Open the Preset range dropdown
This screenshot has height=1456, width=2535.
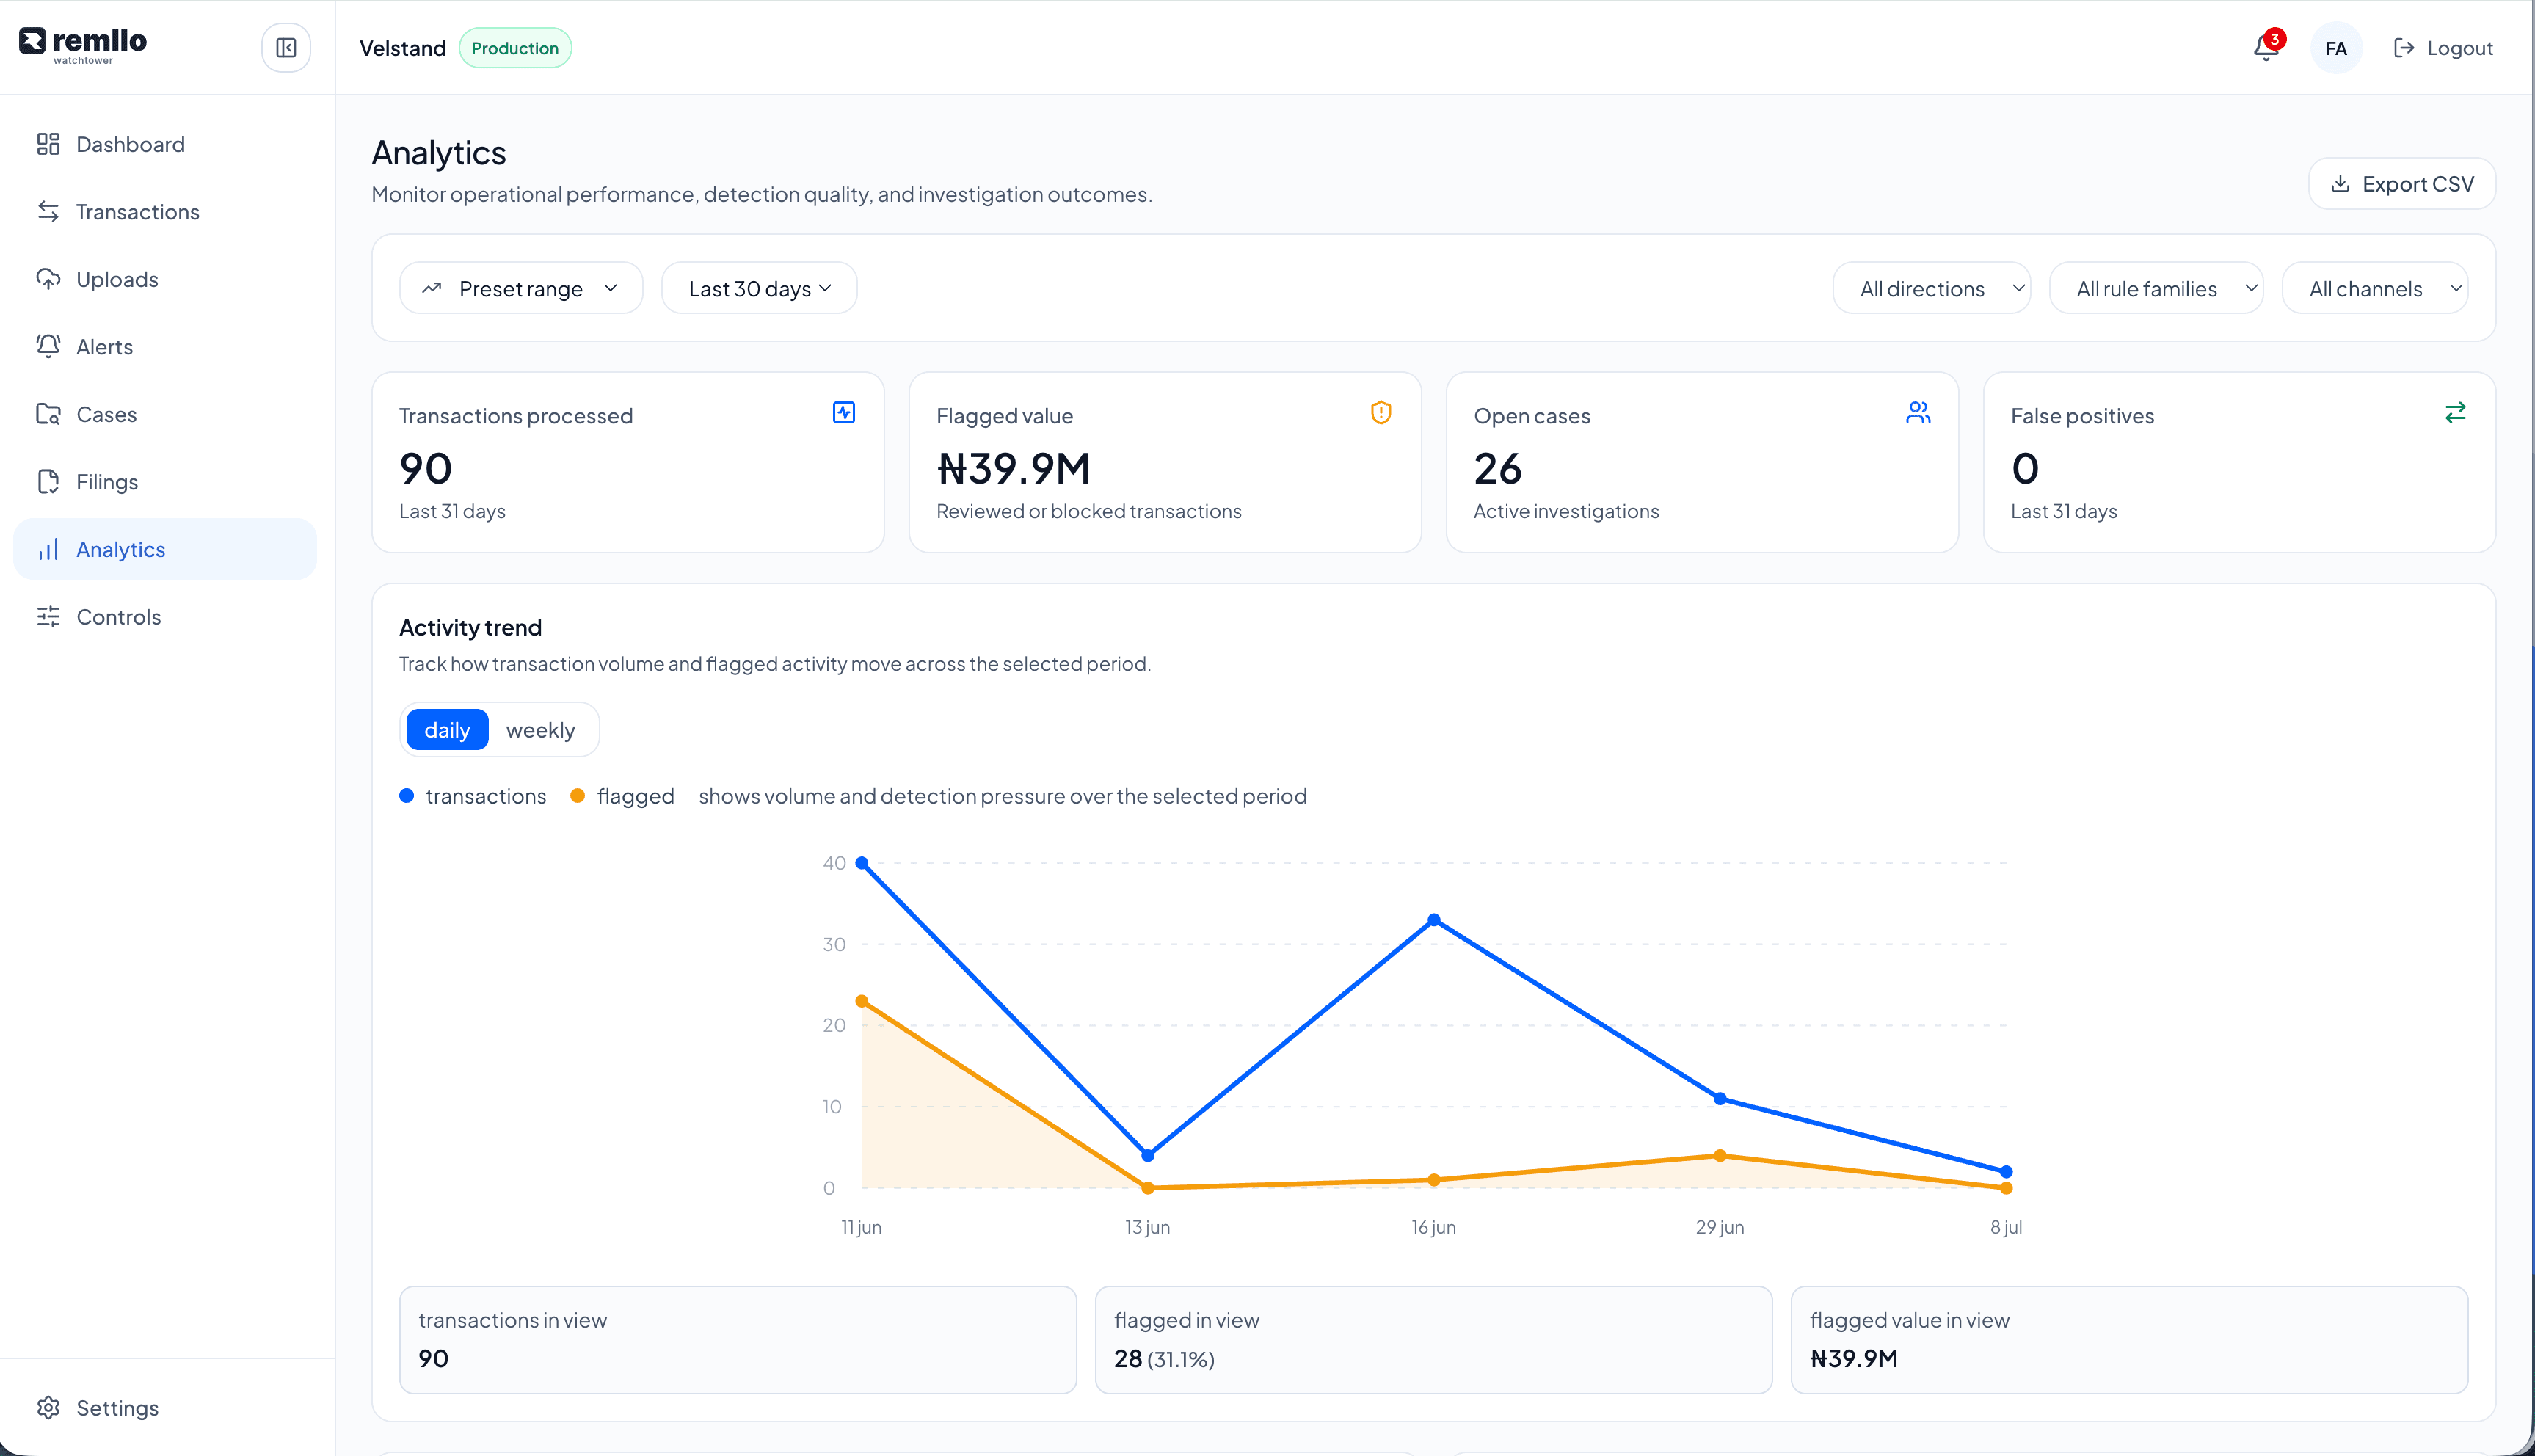[521, 288]
